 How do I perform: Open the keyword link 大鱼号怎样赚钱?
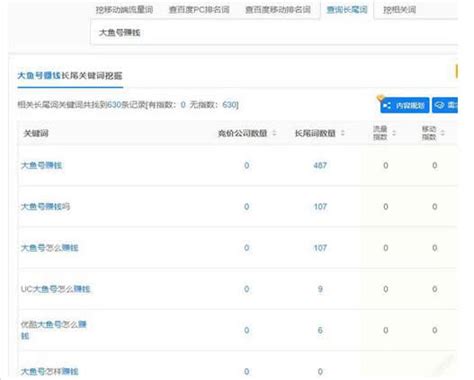point(49,371)
